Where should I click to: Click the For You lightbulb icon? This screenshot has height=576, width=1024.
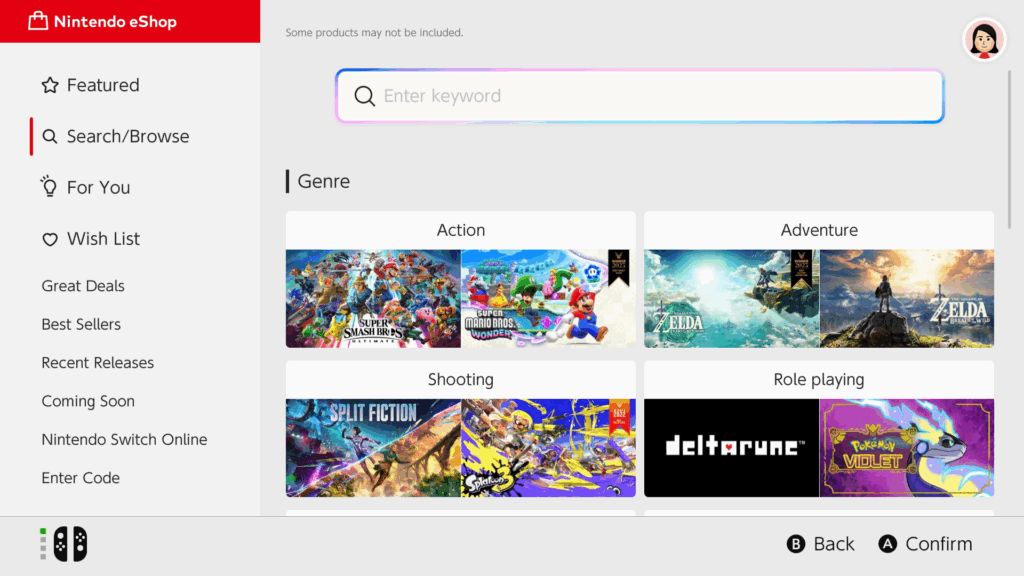tap(49, 187)
